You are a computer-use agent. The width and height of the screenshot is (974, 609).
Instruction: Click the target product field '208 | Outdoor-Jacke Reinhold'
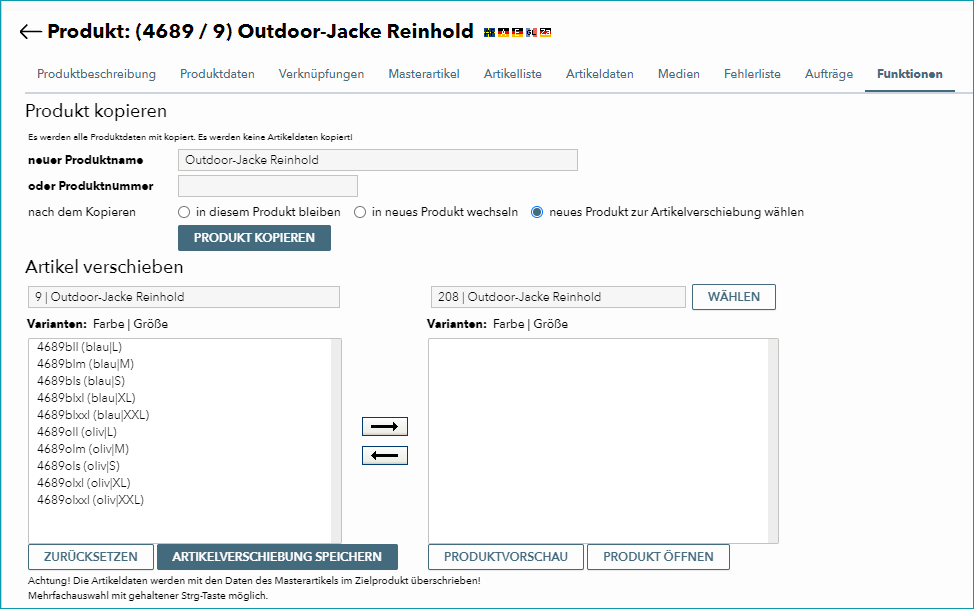(558, 297)
